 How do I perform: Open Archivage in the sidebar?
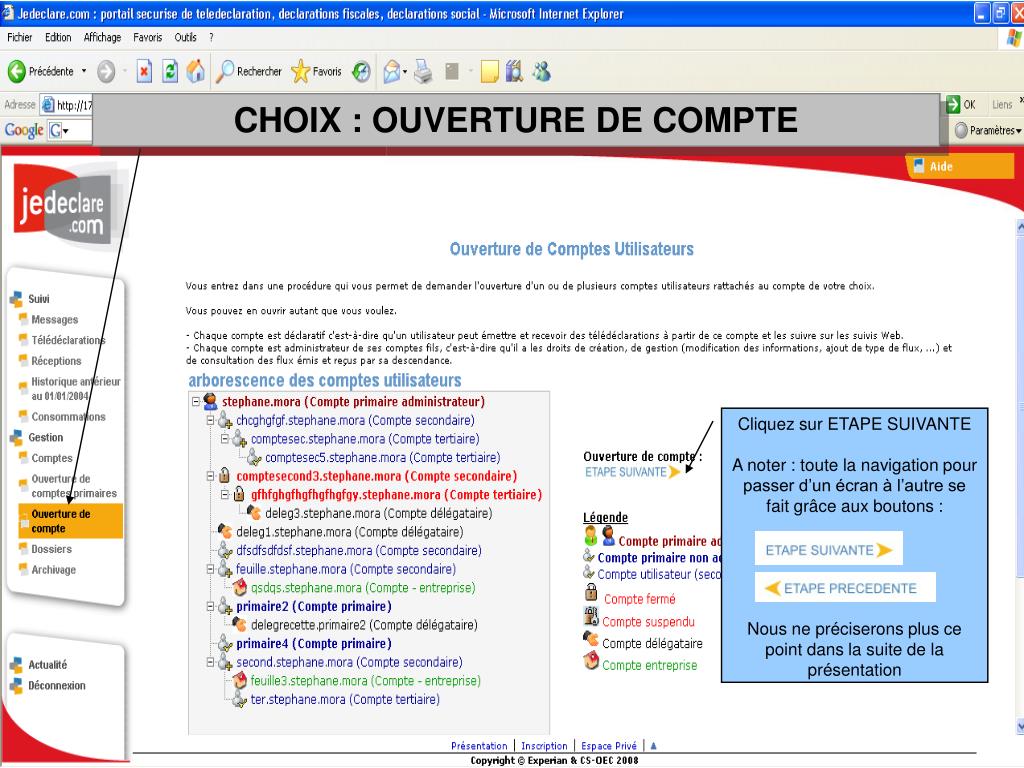(x=54, y=570)
